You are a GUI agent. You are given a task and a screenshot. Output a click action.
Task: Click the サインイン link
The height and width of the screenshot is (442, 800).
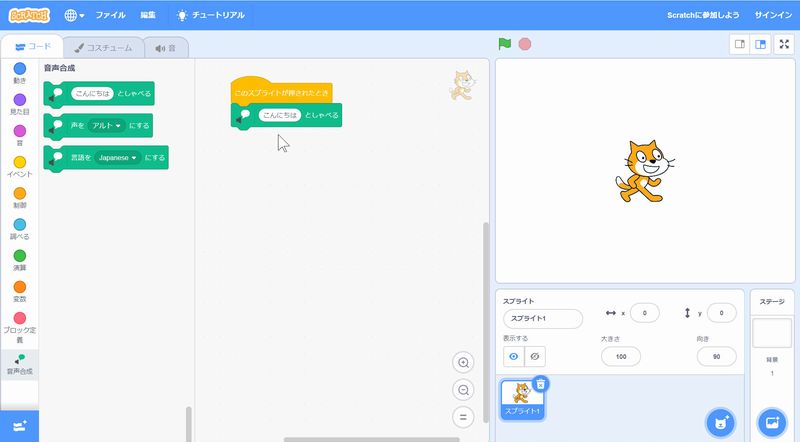pos(772,15)
